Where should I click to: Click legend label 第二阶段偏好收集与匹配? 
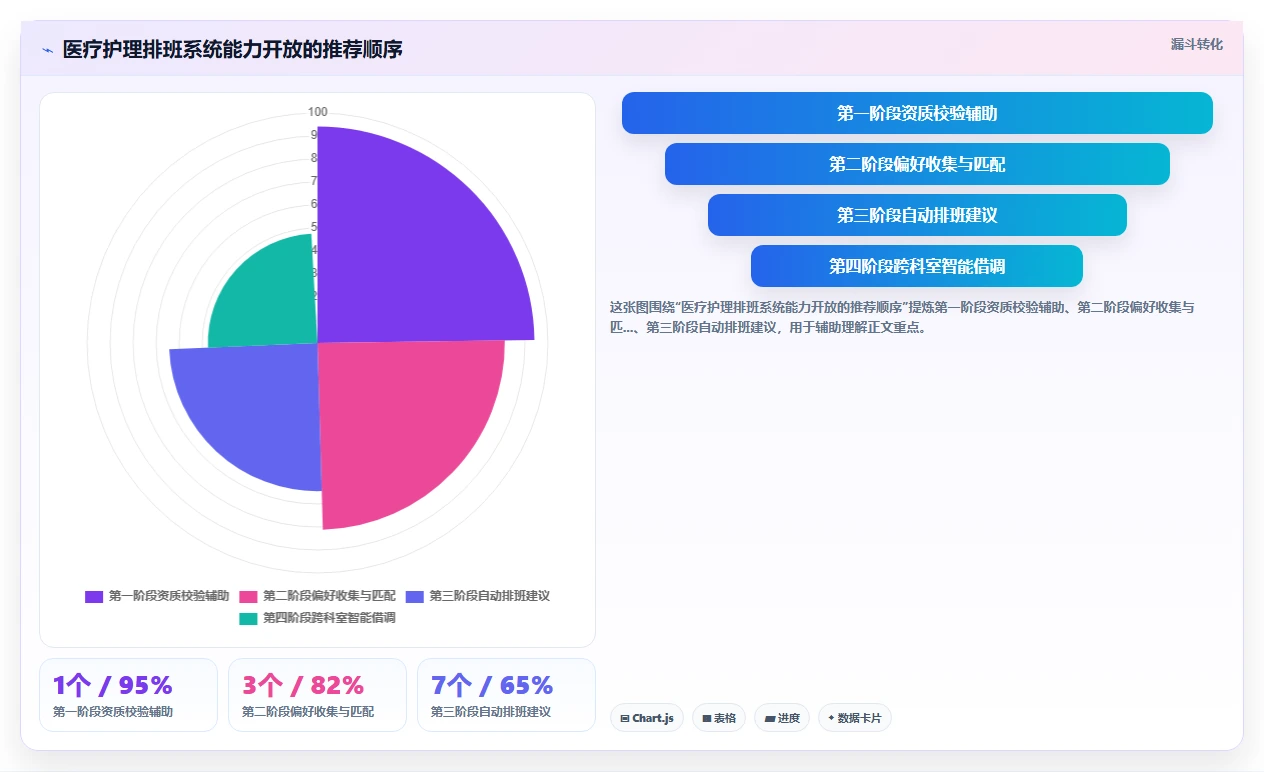(x=329, y=596)
